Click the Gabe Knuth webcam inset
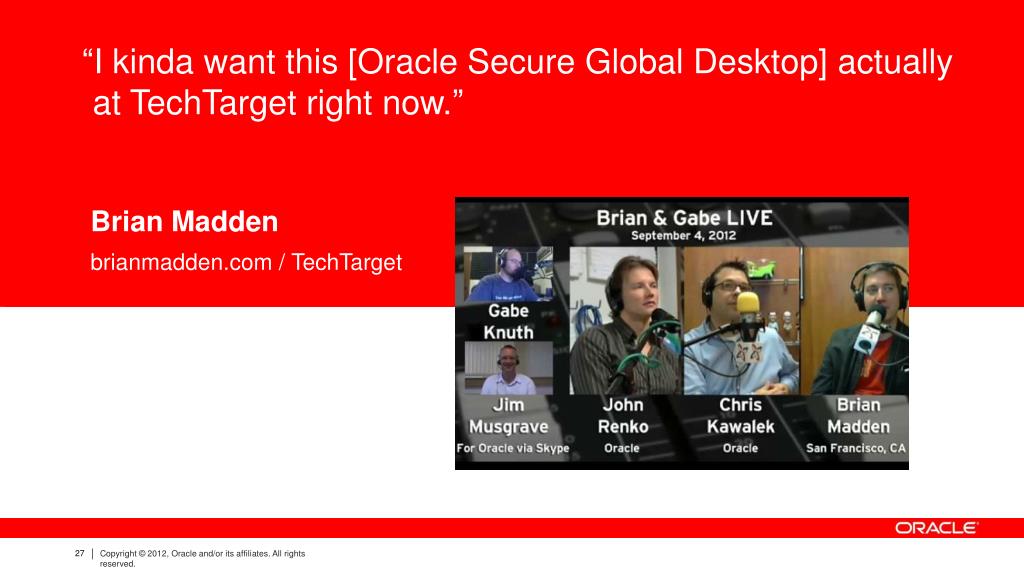The height and width of the screenshot is (576, 1024). click(508, 274)
